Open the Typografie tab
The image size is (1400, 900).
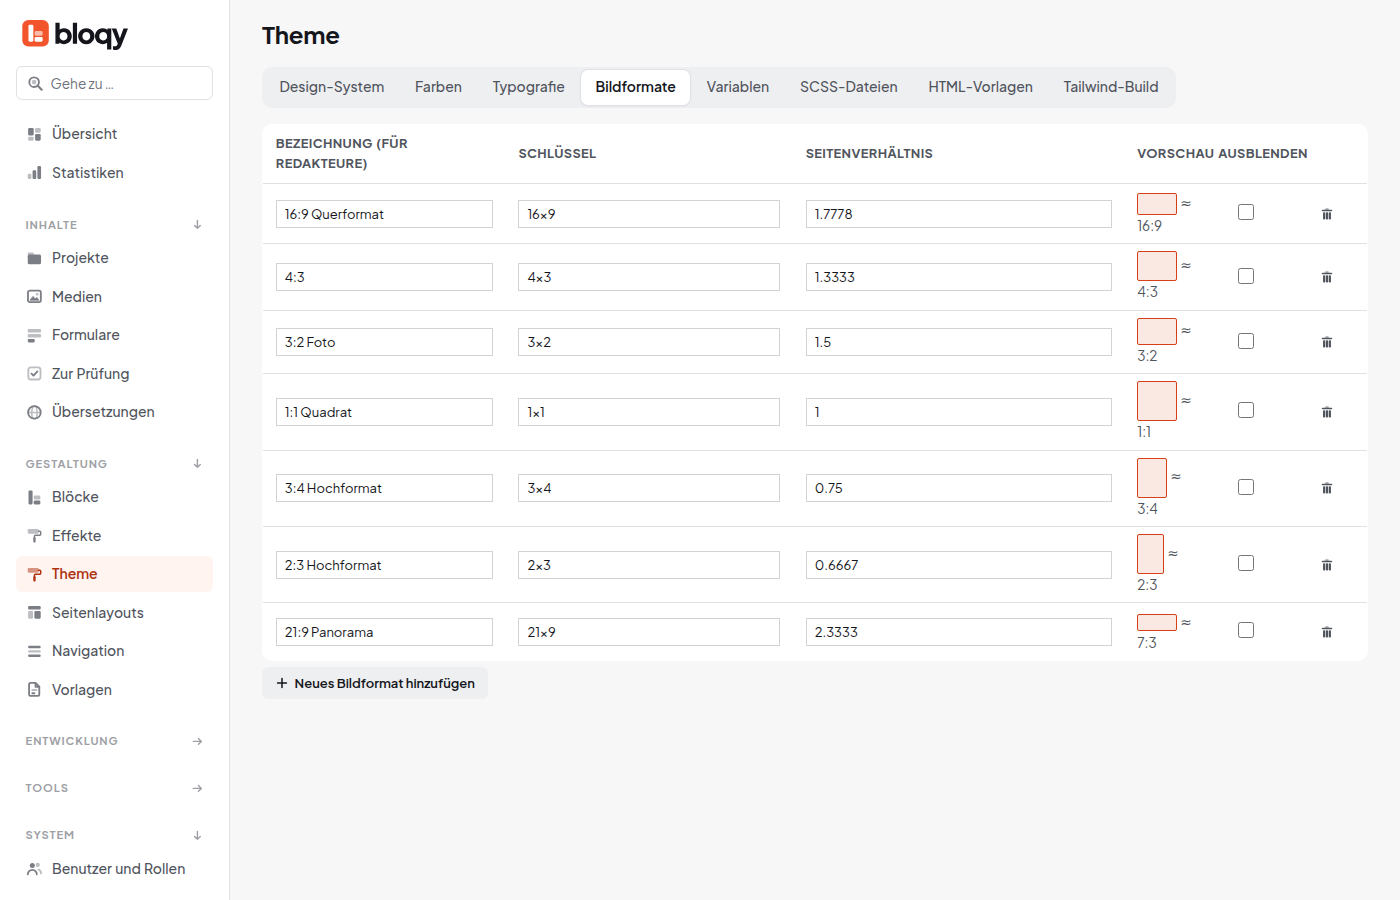528,87
